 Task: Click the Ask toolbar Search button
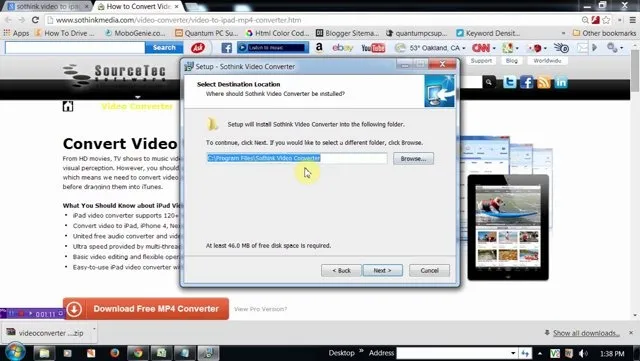(x=164, y=48)
